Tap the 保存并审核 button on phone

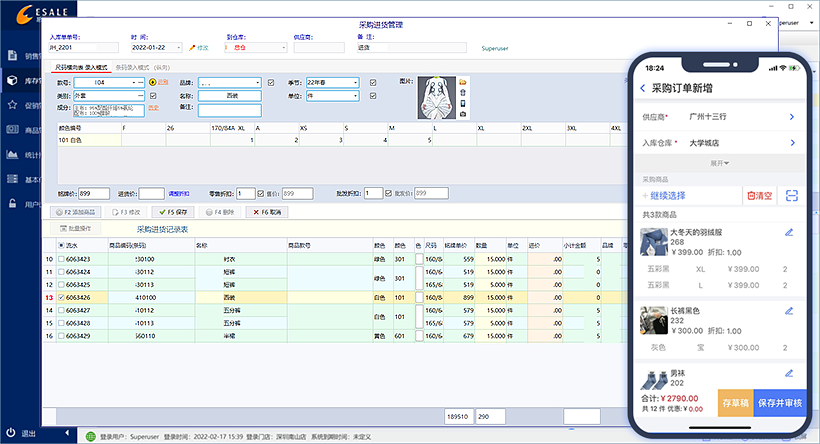780,402
